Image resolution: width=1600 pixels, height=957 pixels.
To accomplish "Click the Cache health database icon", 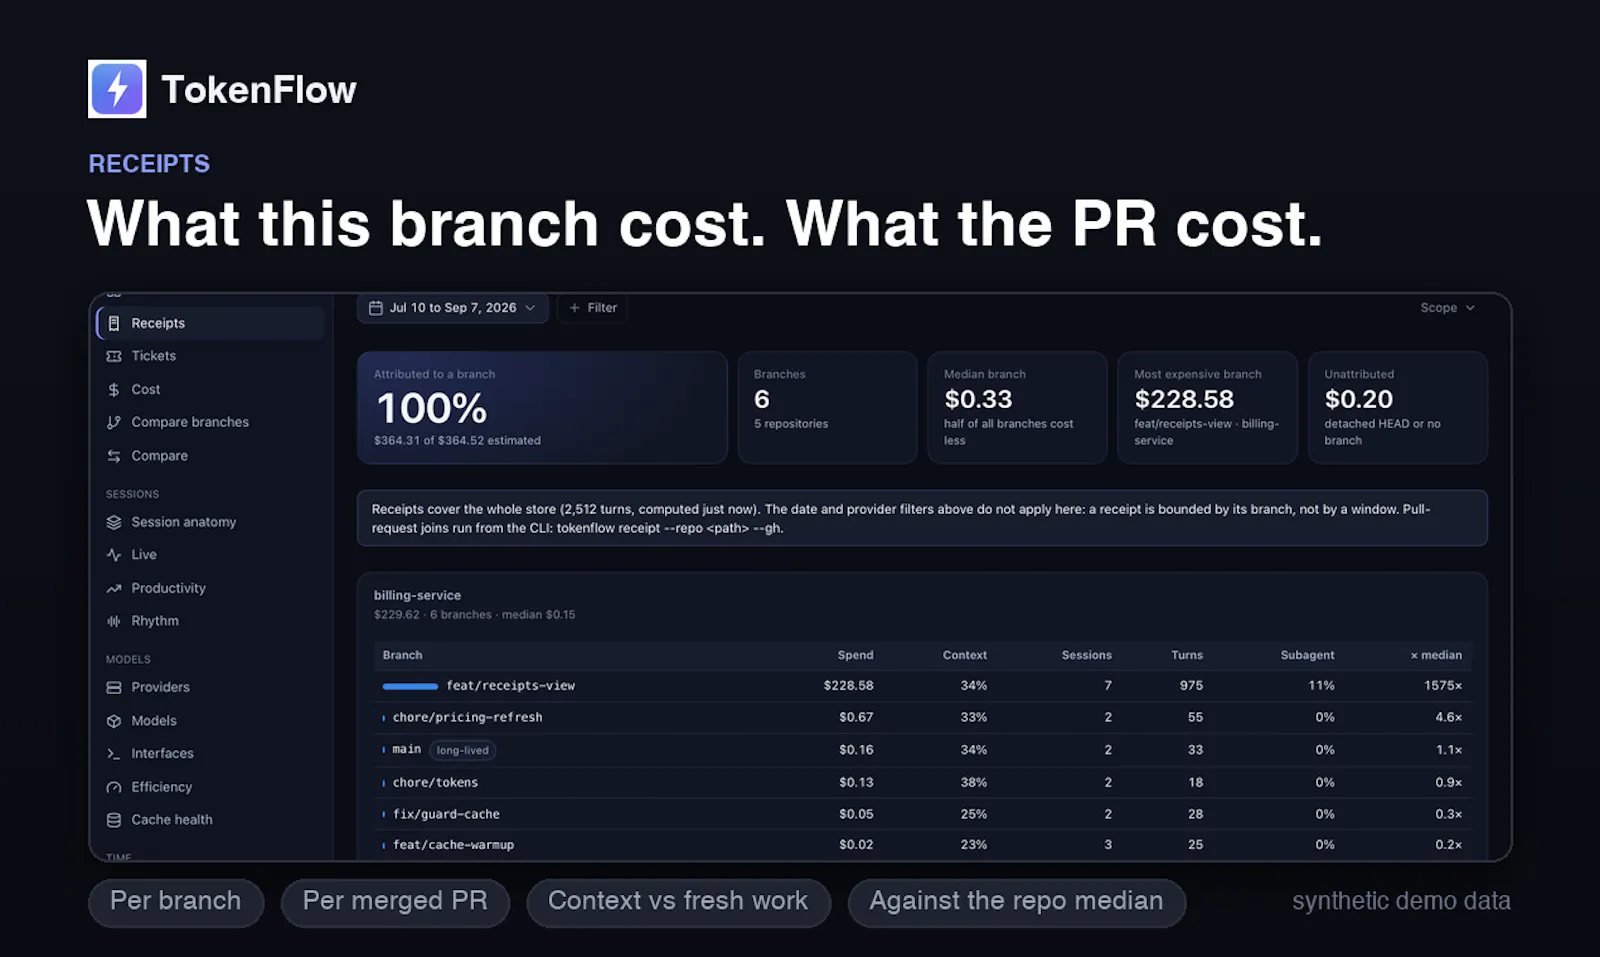I will pos(114,820).
